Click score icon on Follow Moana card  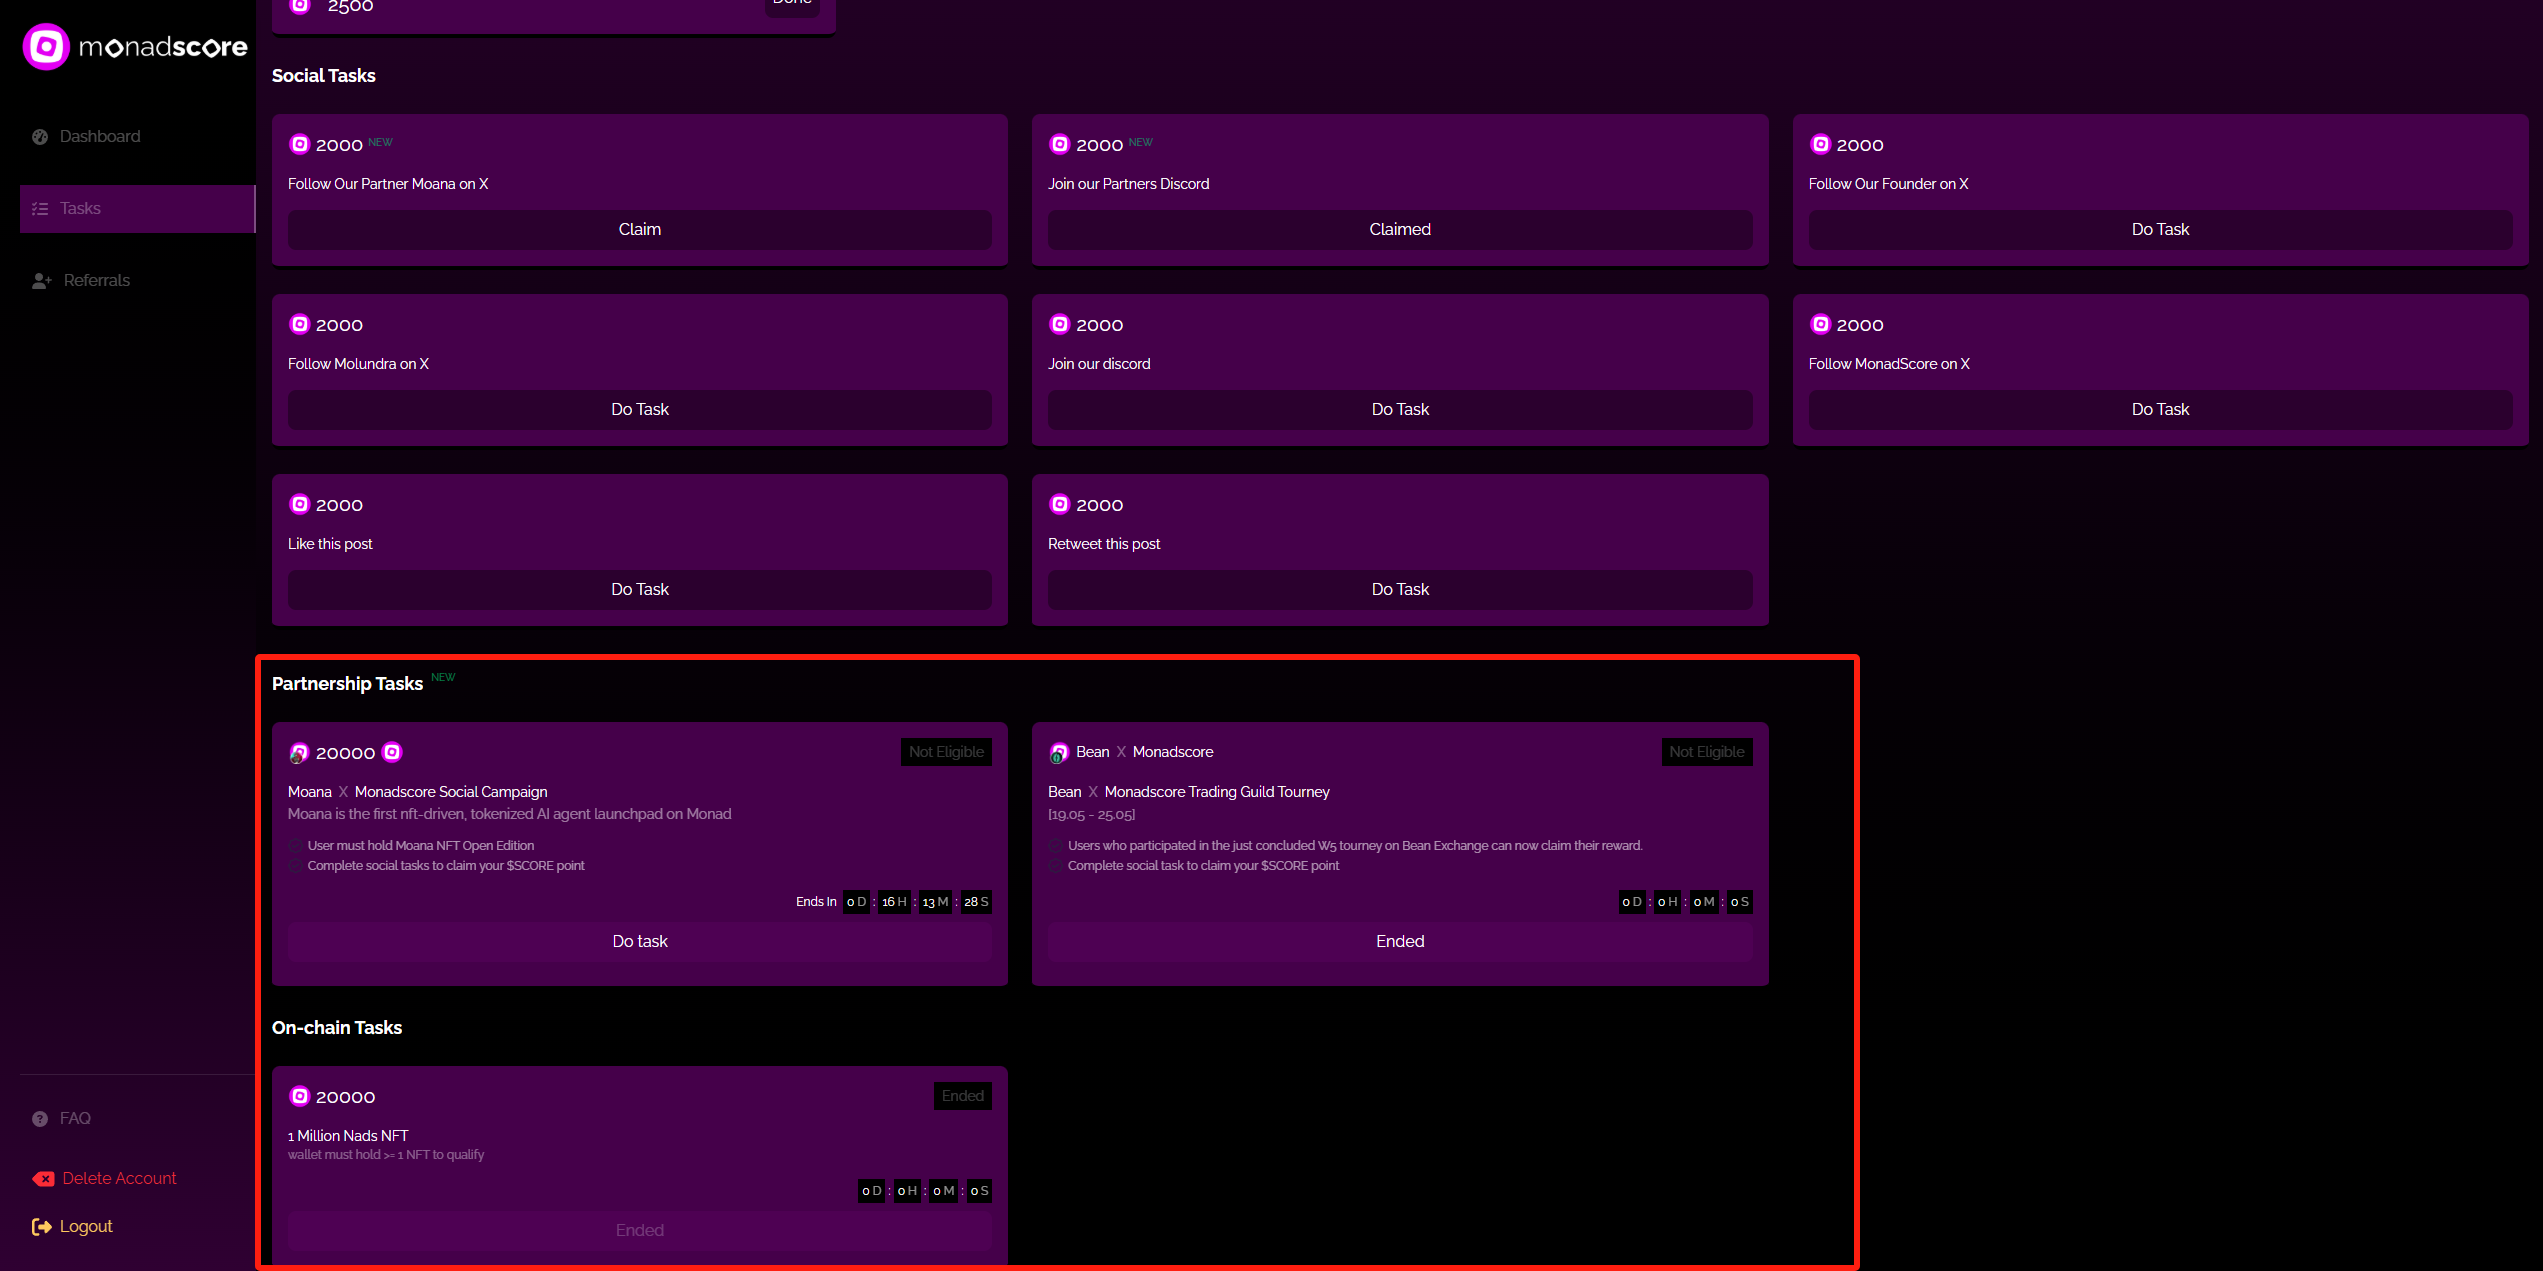pyautogui.click(x=300, y=144)
